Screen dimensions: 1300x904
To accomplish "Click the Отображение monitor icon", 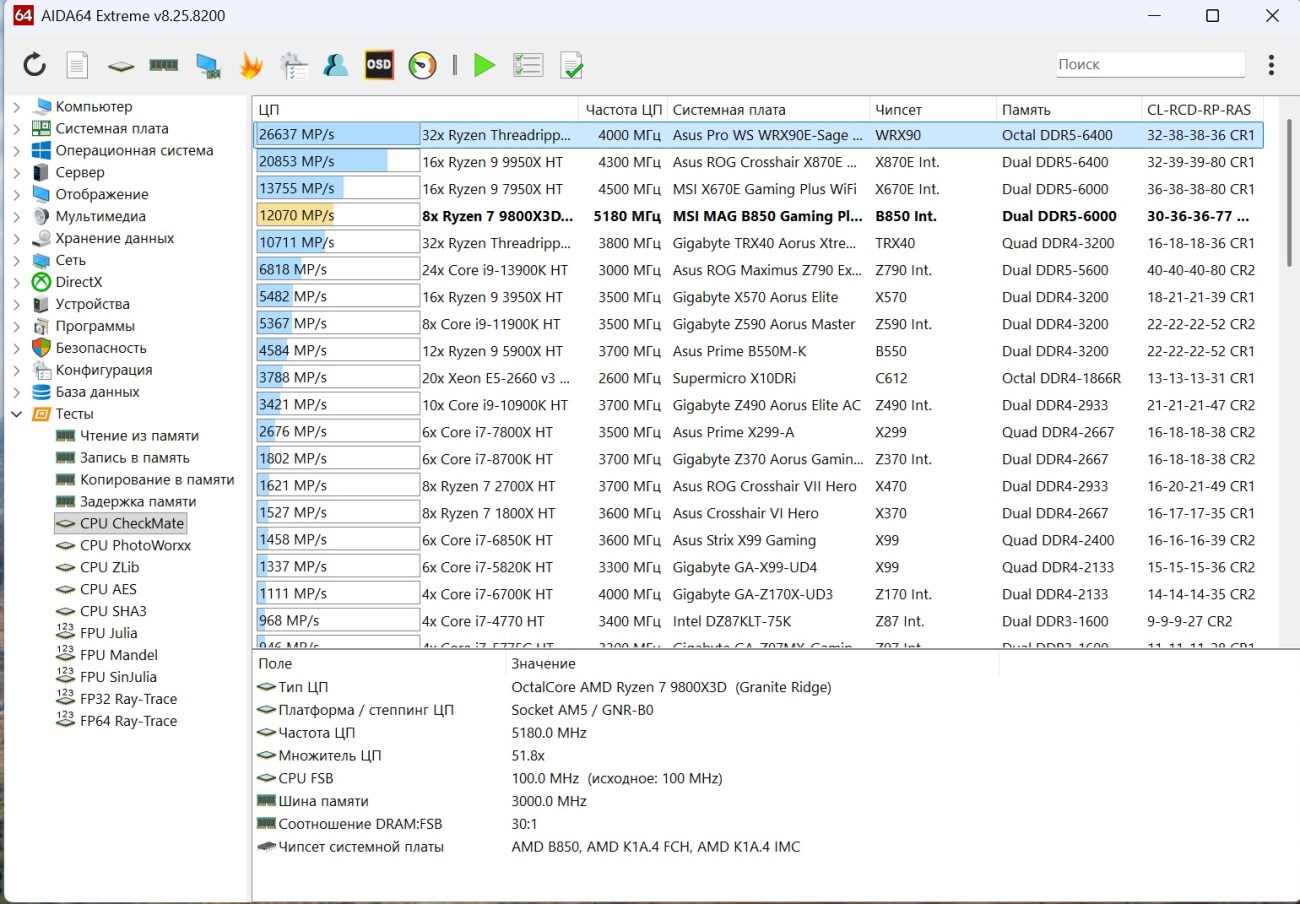I will [x=42, y=195].
